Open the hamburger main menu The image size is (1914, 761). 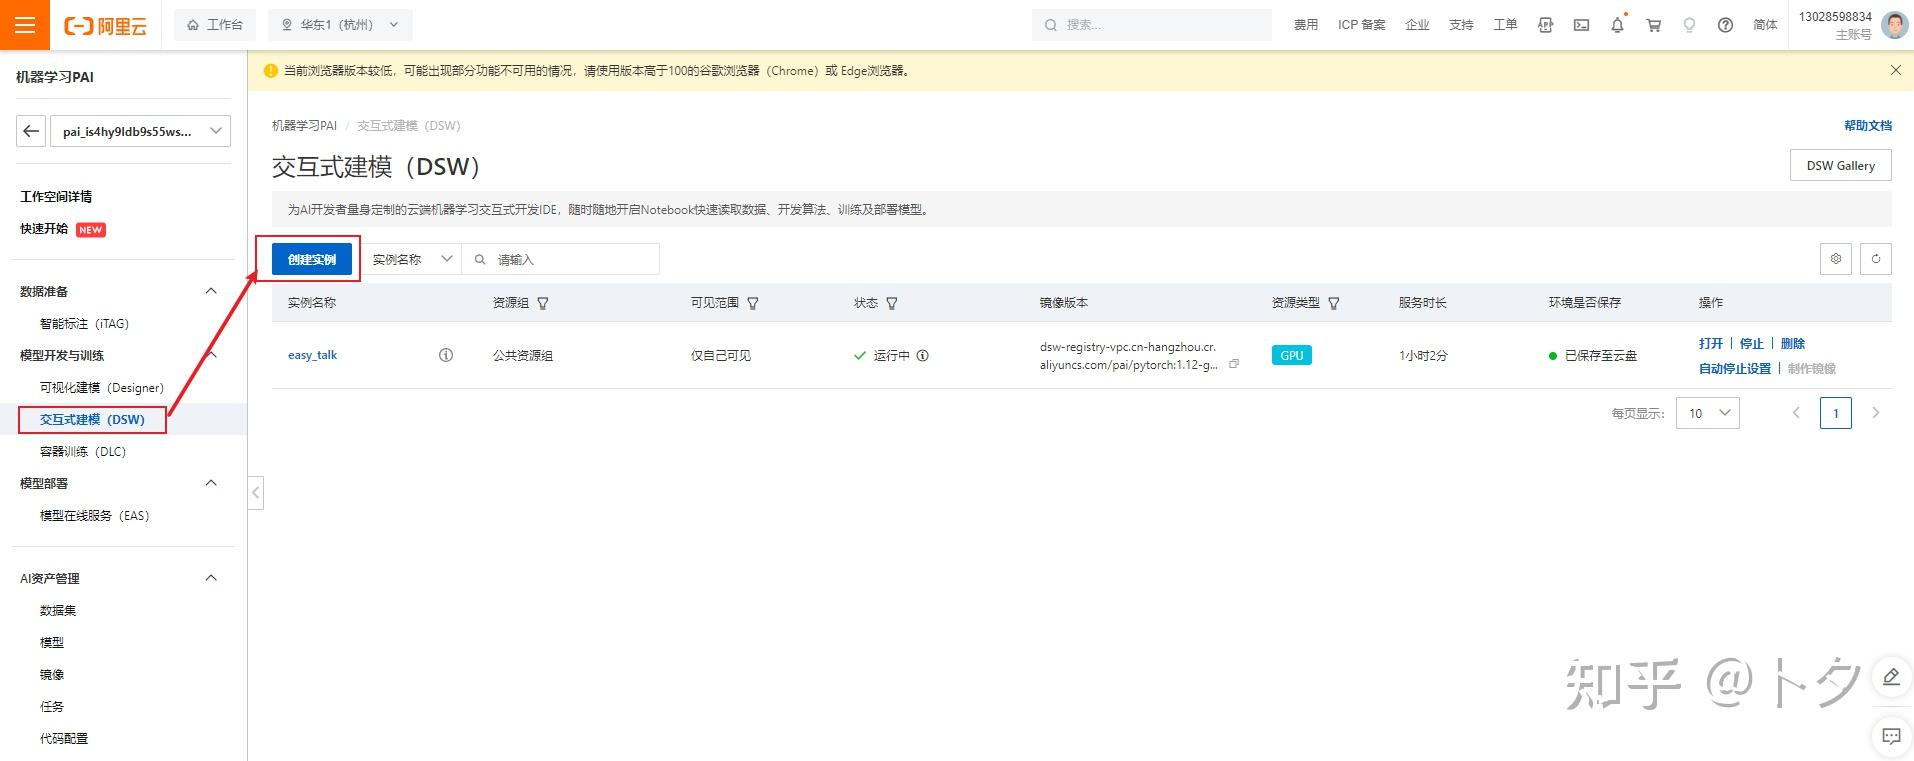tap(25, 25)
